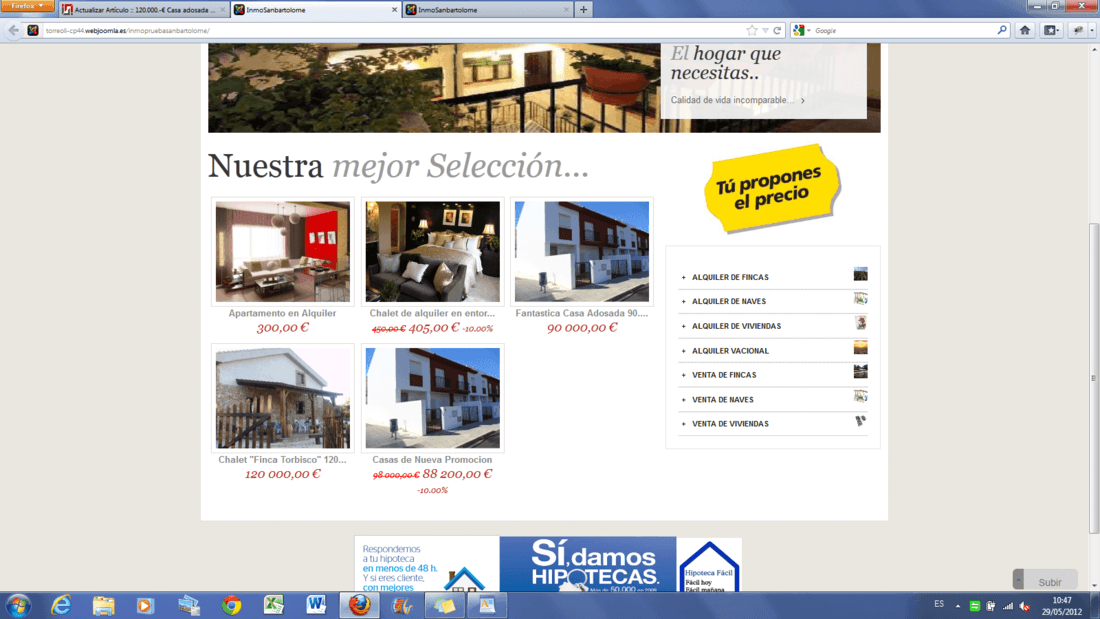The height and width of the screenshot is (619, 1100).
Task: Click the Venta de Viviendas thumbnail icon
Action: click(860, 421)
